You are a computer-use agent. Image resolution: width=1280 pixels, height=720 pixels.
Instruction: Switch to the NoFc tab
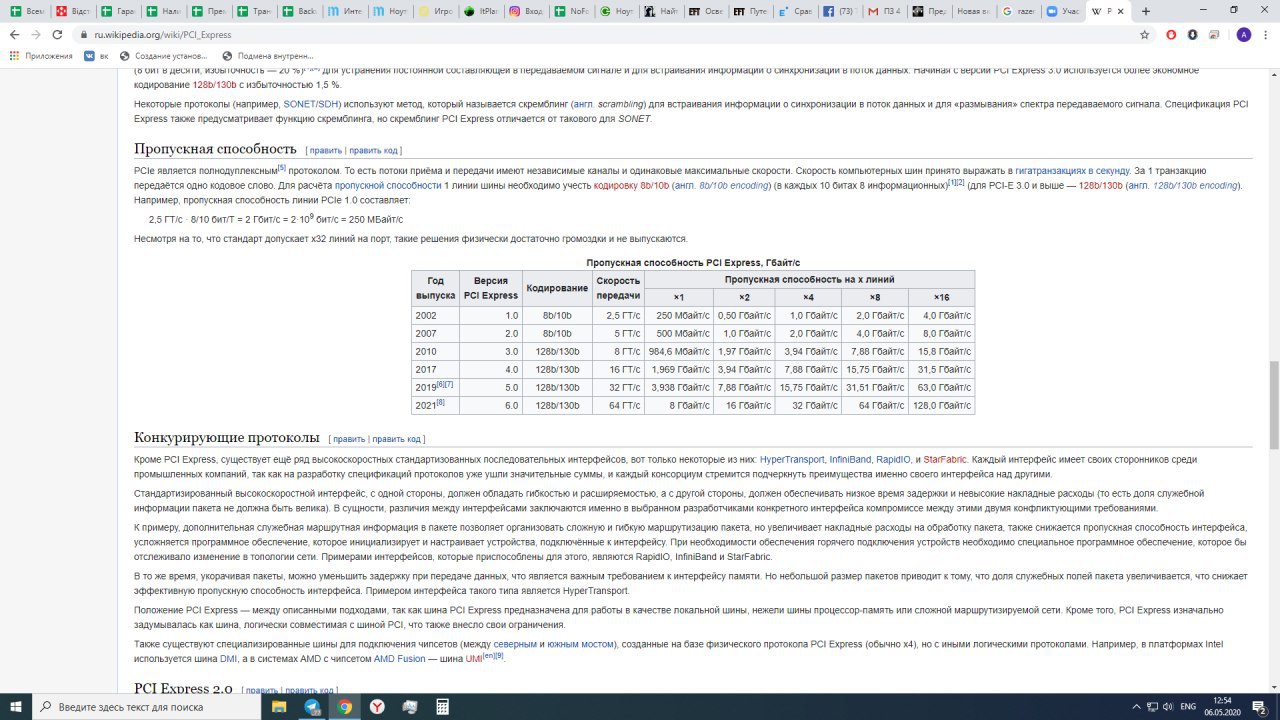tap(571, 11)
